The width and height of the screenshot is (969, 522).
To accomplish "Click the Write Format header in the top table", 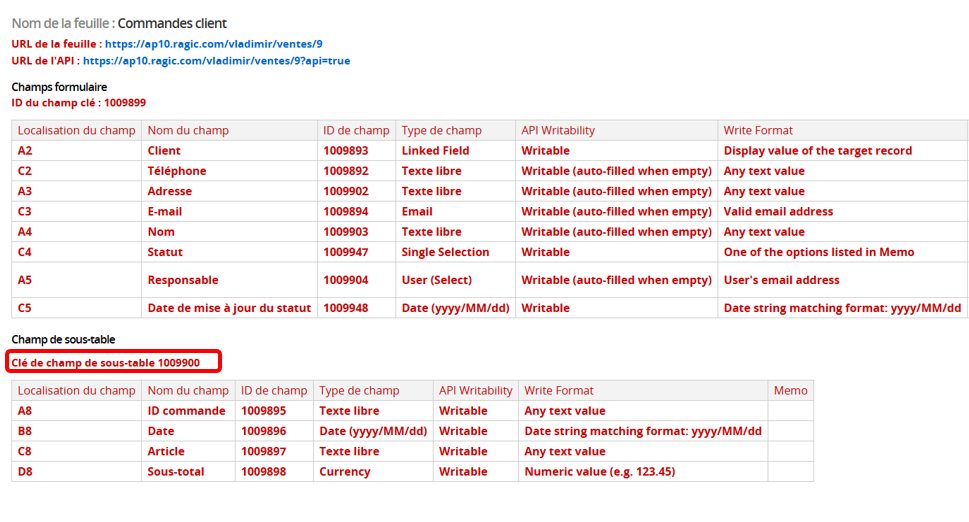I will coord(758,130).
